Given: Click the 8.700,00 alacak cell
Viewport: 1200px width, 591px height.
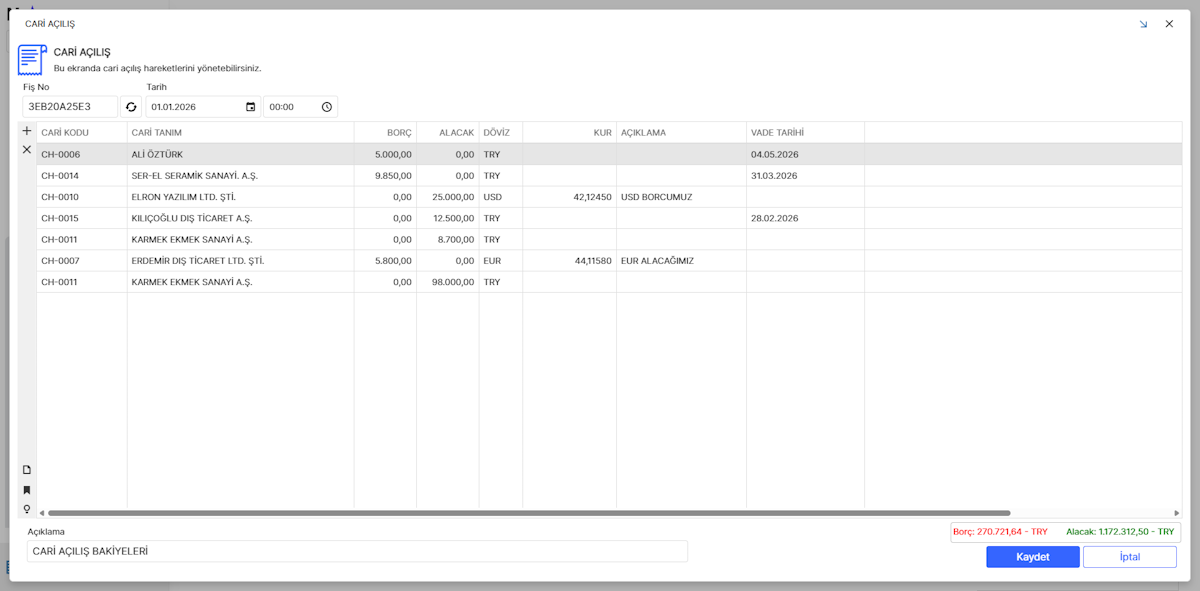Looking at the screenshot, I should tap(447, 240).
